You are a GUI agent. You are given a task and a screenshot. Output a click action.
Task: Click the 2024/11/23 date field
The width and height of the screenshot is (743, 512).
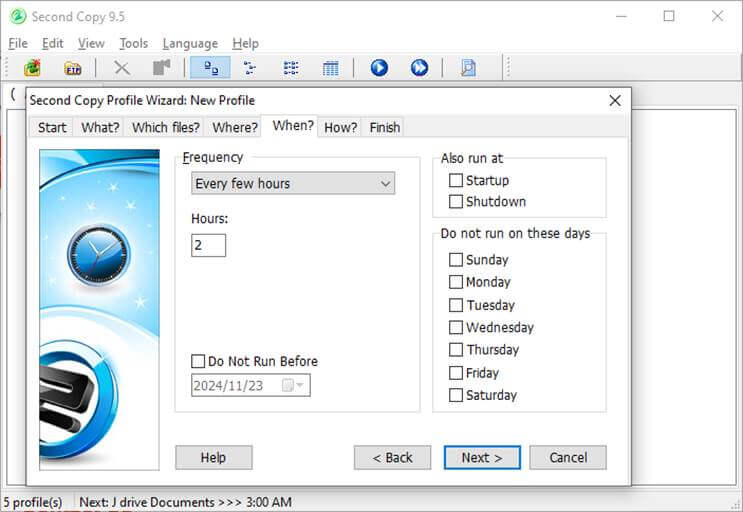[251, 385]
